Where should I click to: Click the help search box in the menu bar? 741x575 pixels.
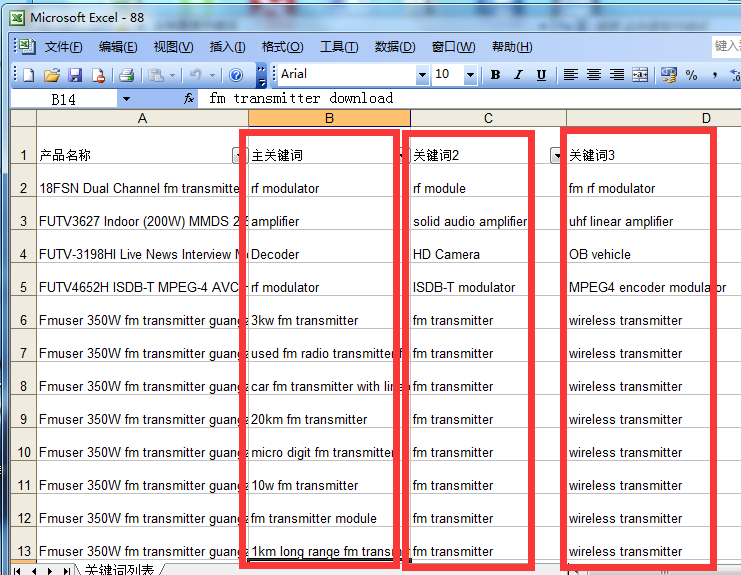coord(726,46)
